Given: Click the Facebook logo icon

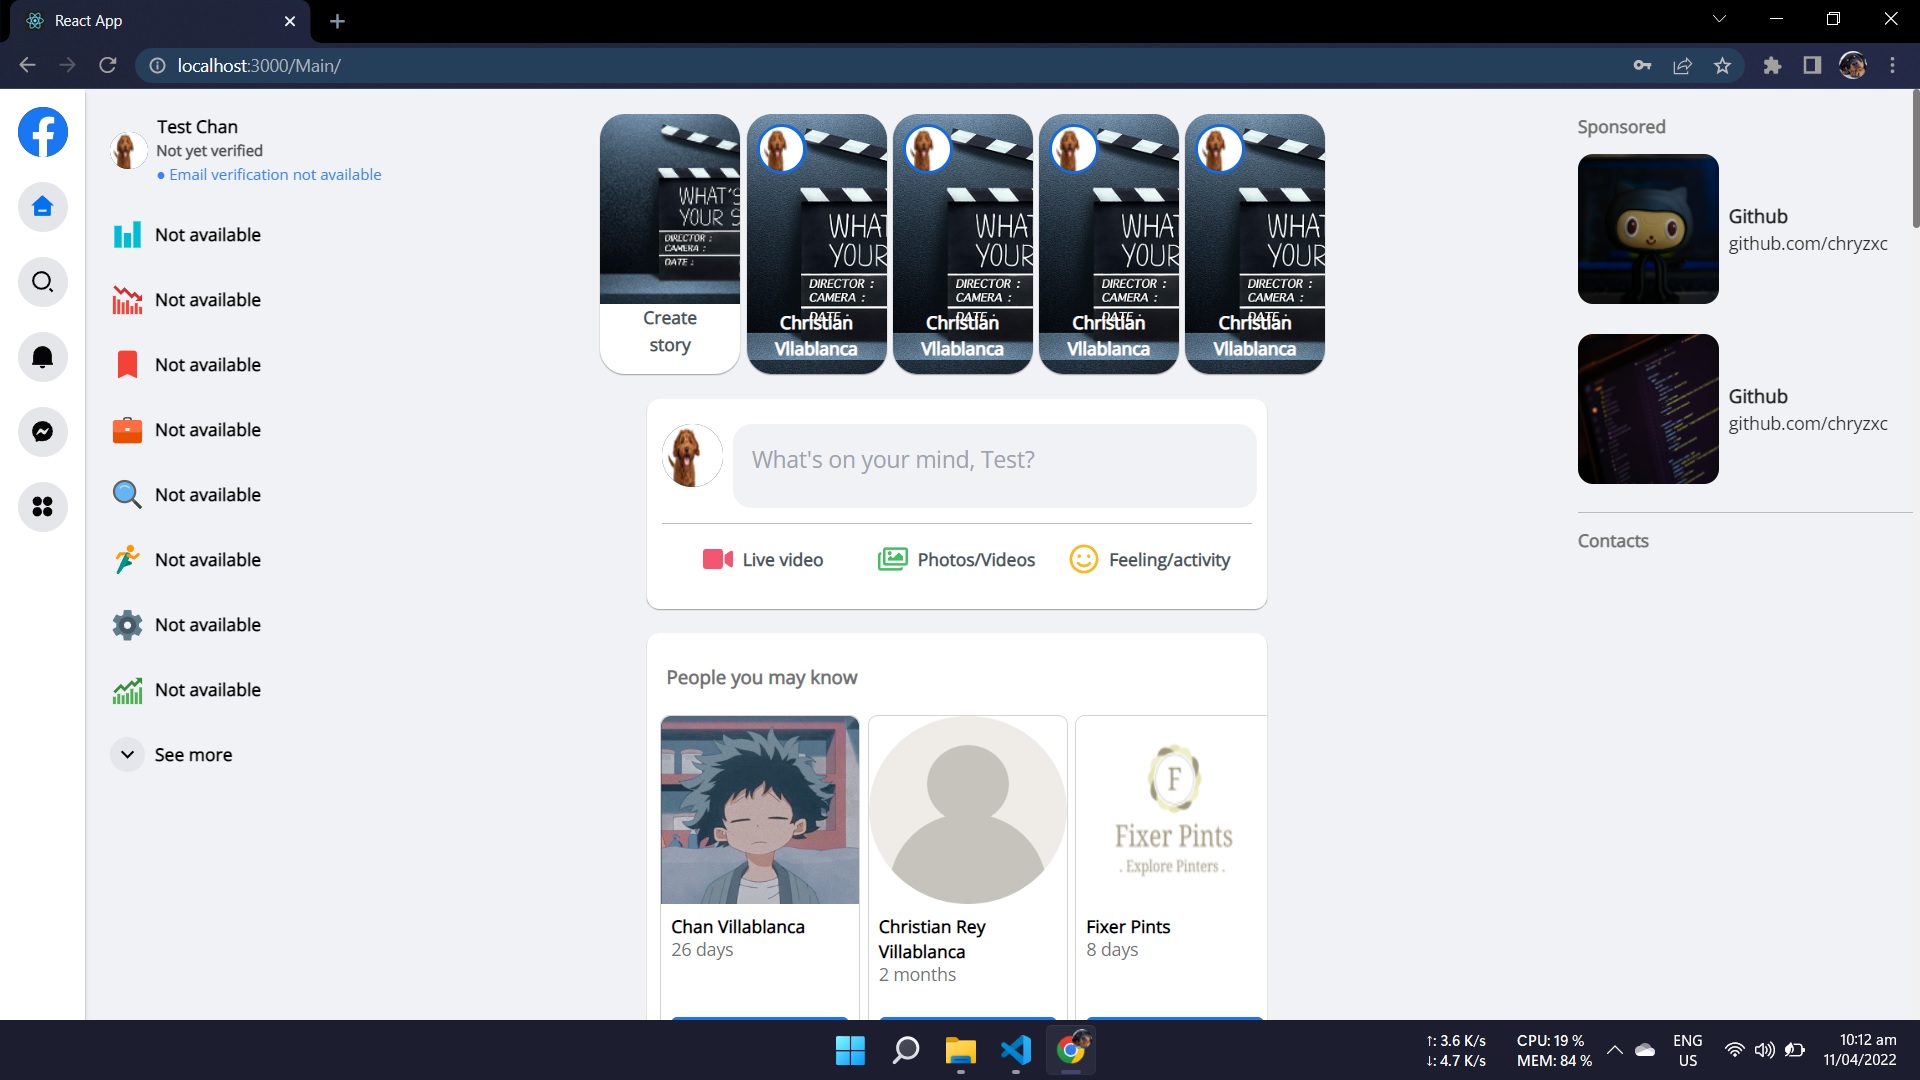Looking at the screenshot, I should pyautogui.click(x=43, y=132).
